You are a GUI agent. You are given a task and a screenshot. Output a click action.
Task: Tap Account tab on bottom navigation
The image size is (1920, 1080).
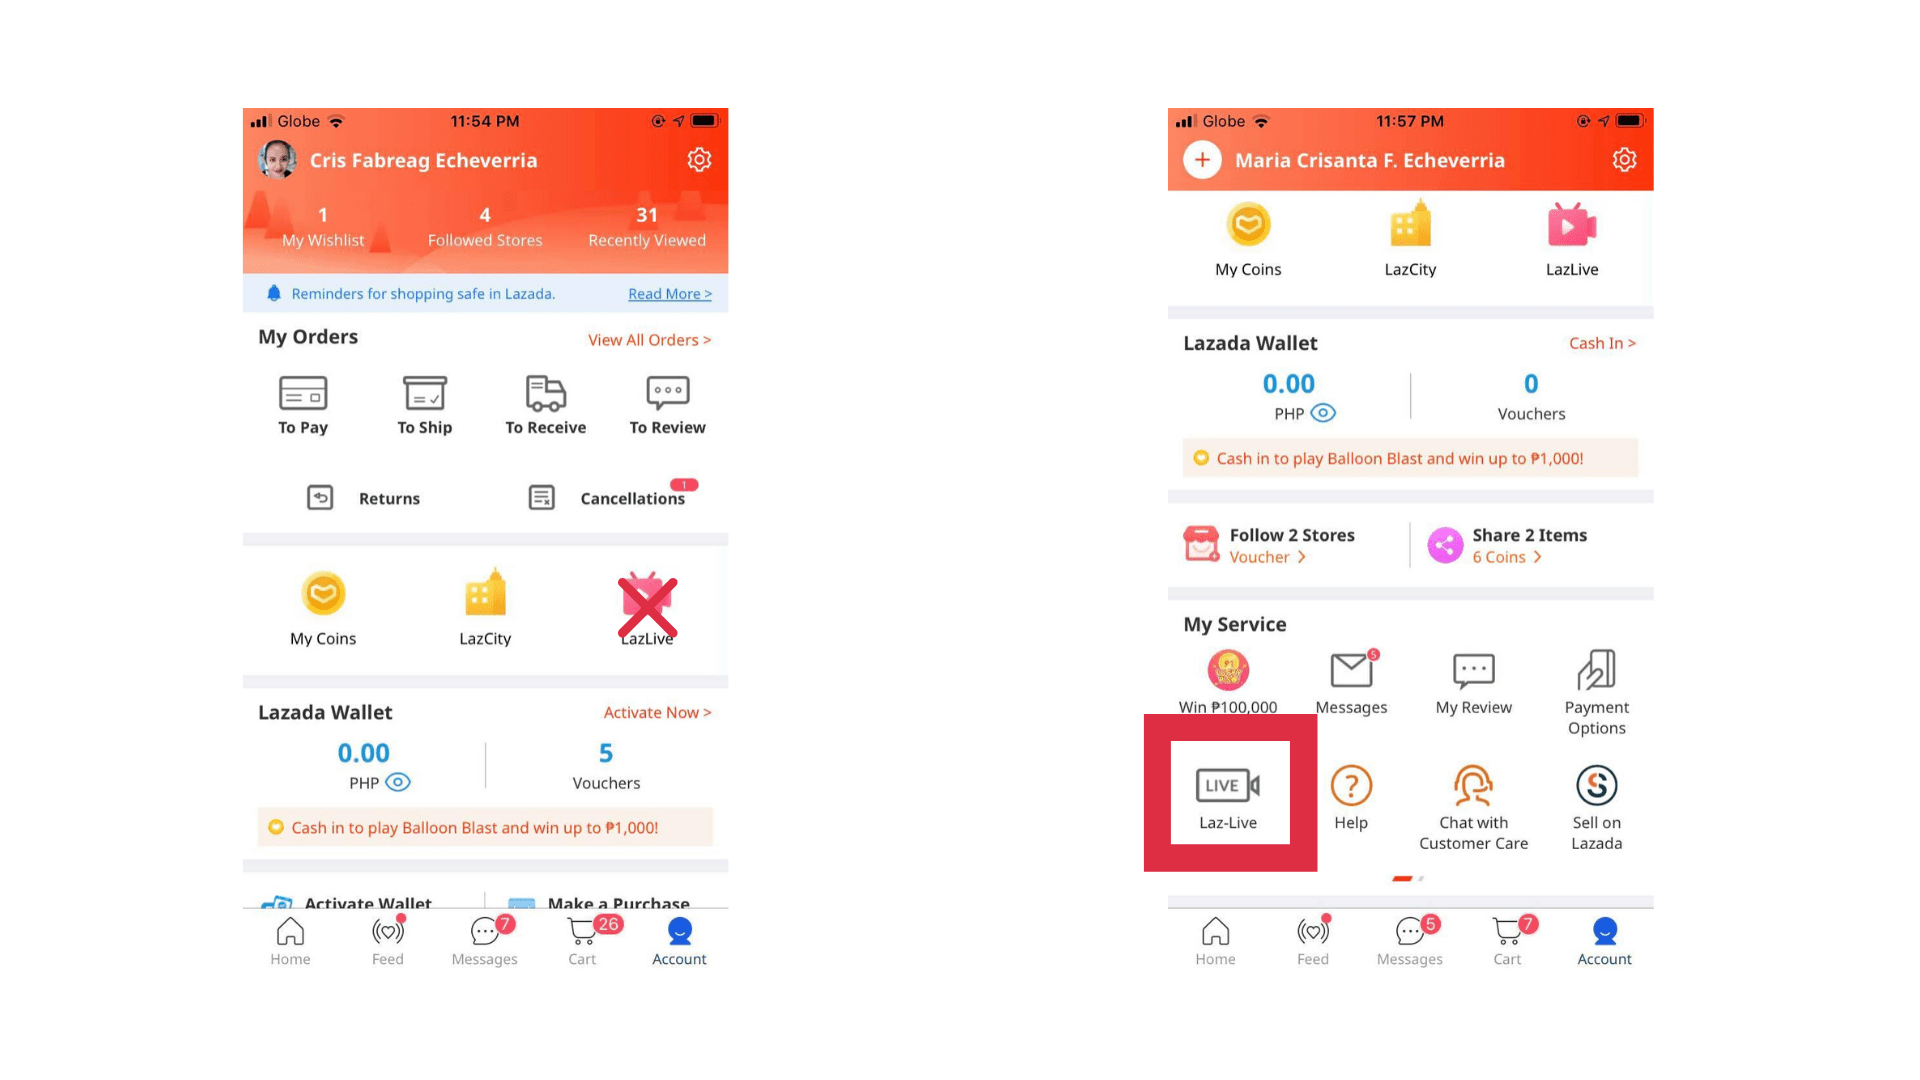678,939
